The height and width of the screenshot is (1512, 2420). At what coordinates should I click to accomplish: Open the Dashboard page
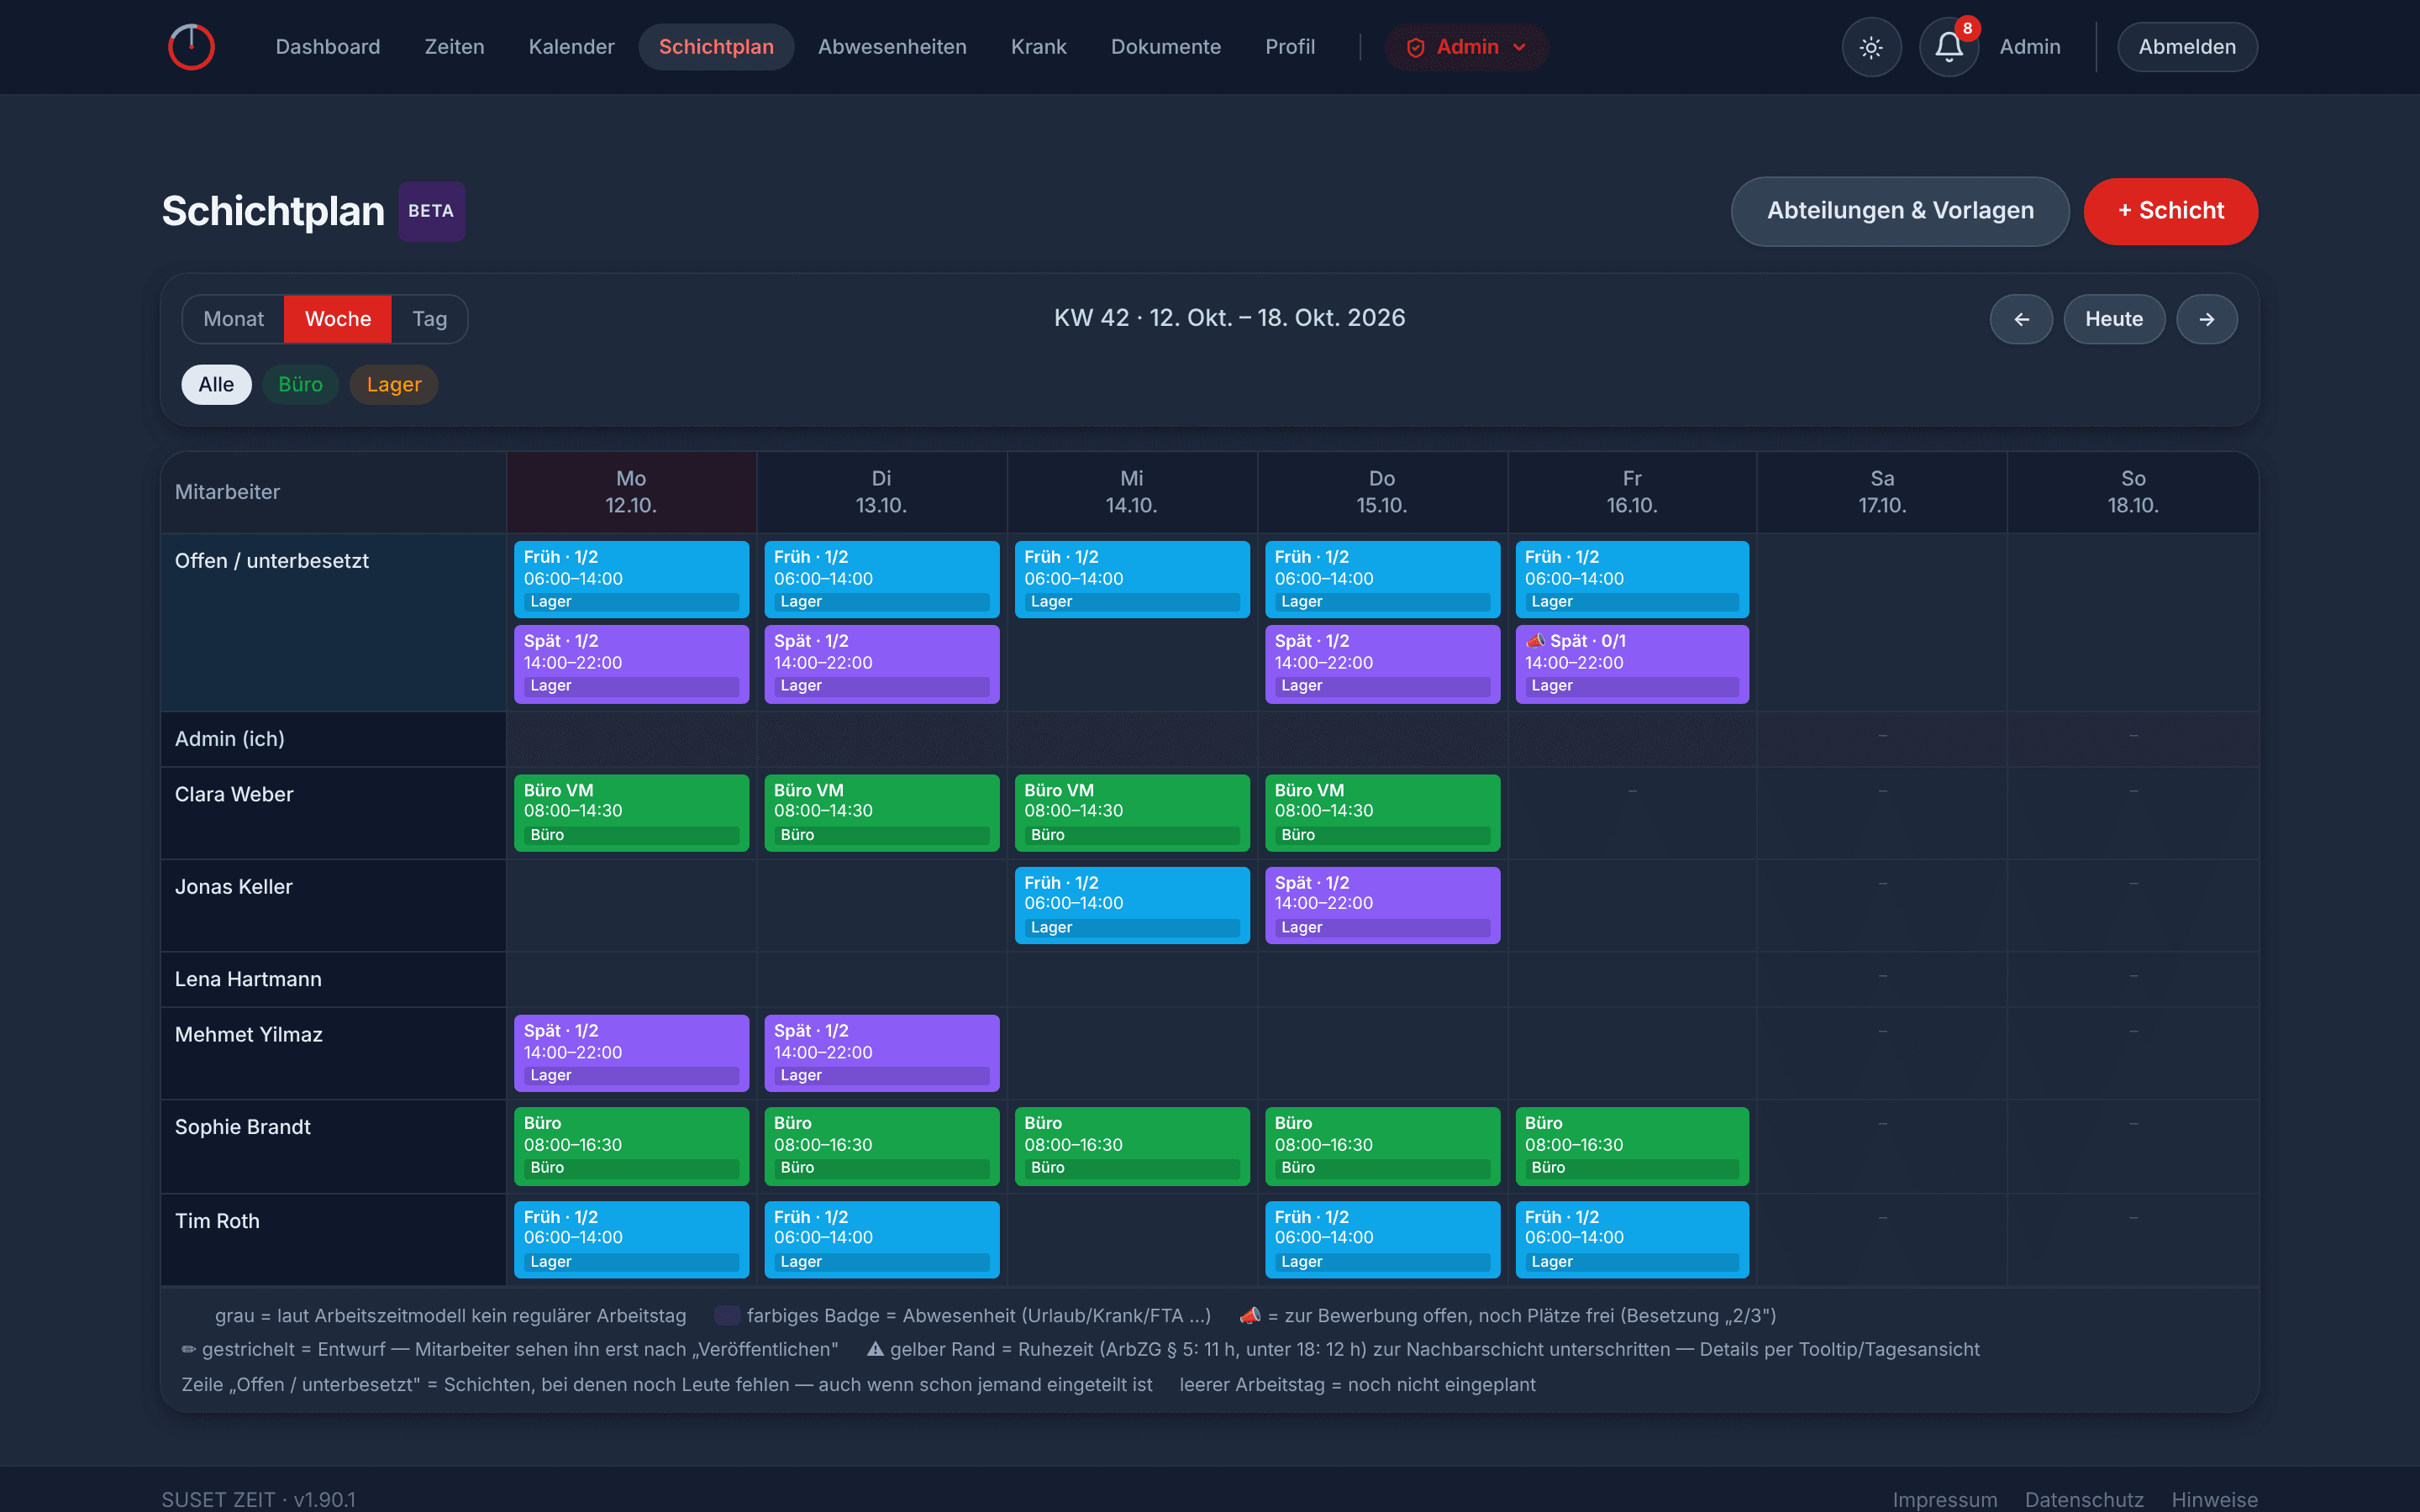pyautogui.click(x=328, y=47)
